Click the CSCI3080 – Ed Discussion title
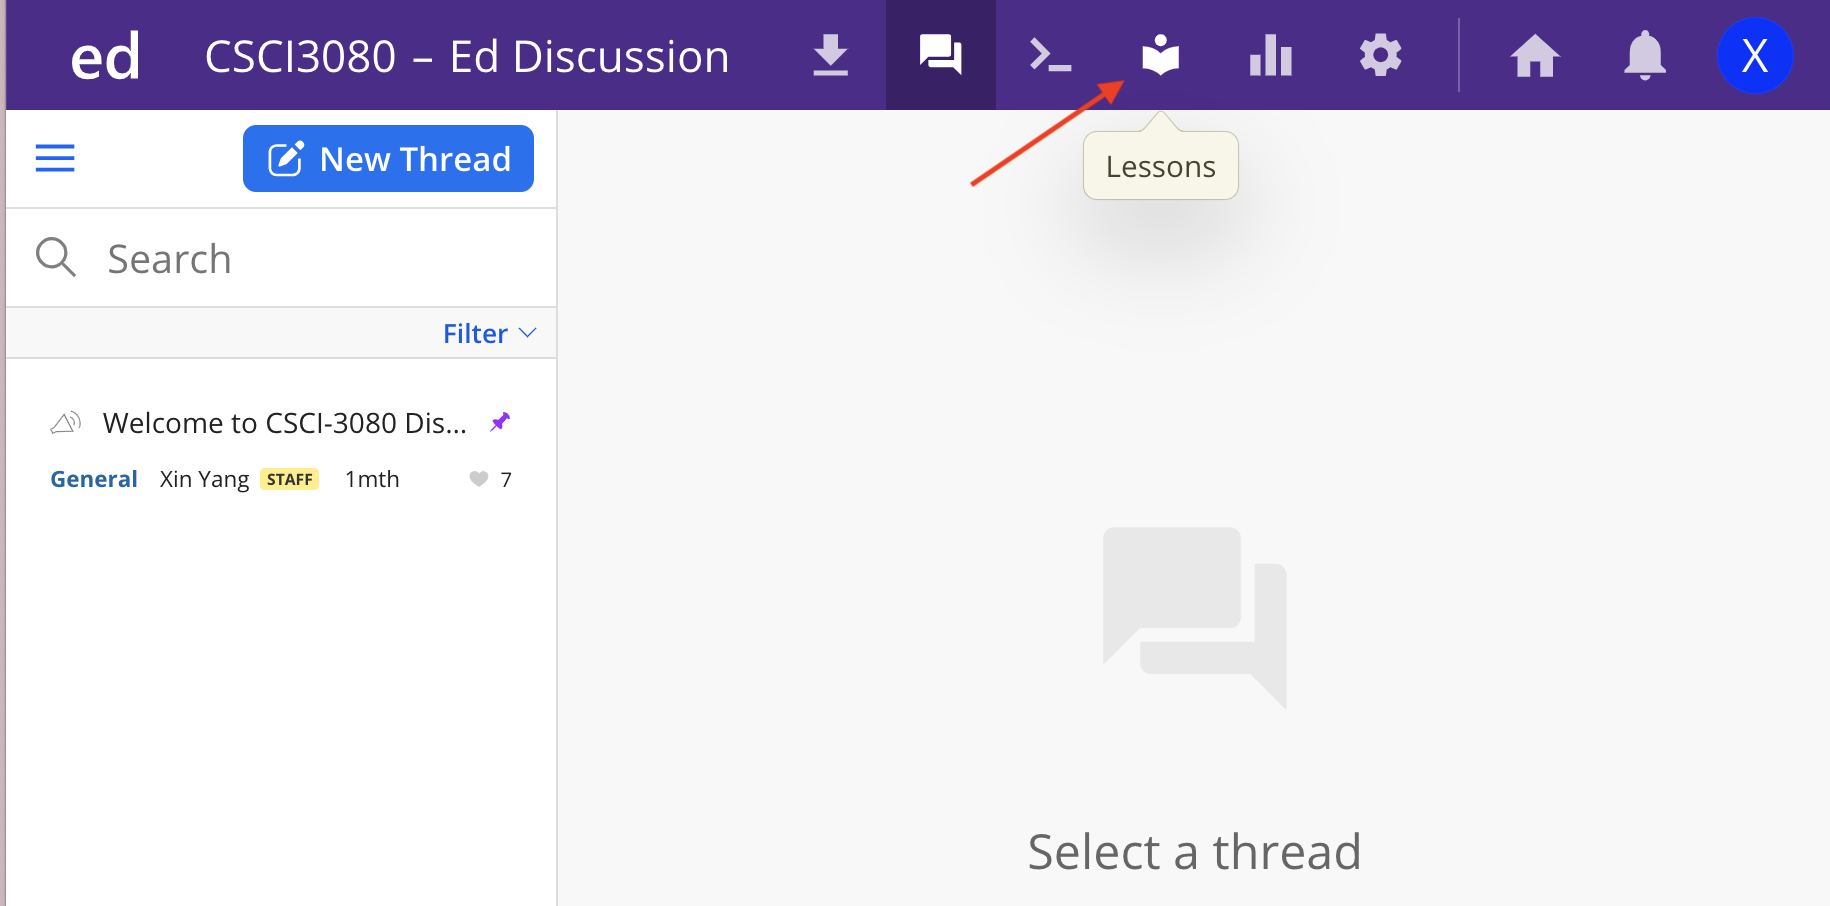This screenshot has width=1830, height=906. 467,57
